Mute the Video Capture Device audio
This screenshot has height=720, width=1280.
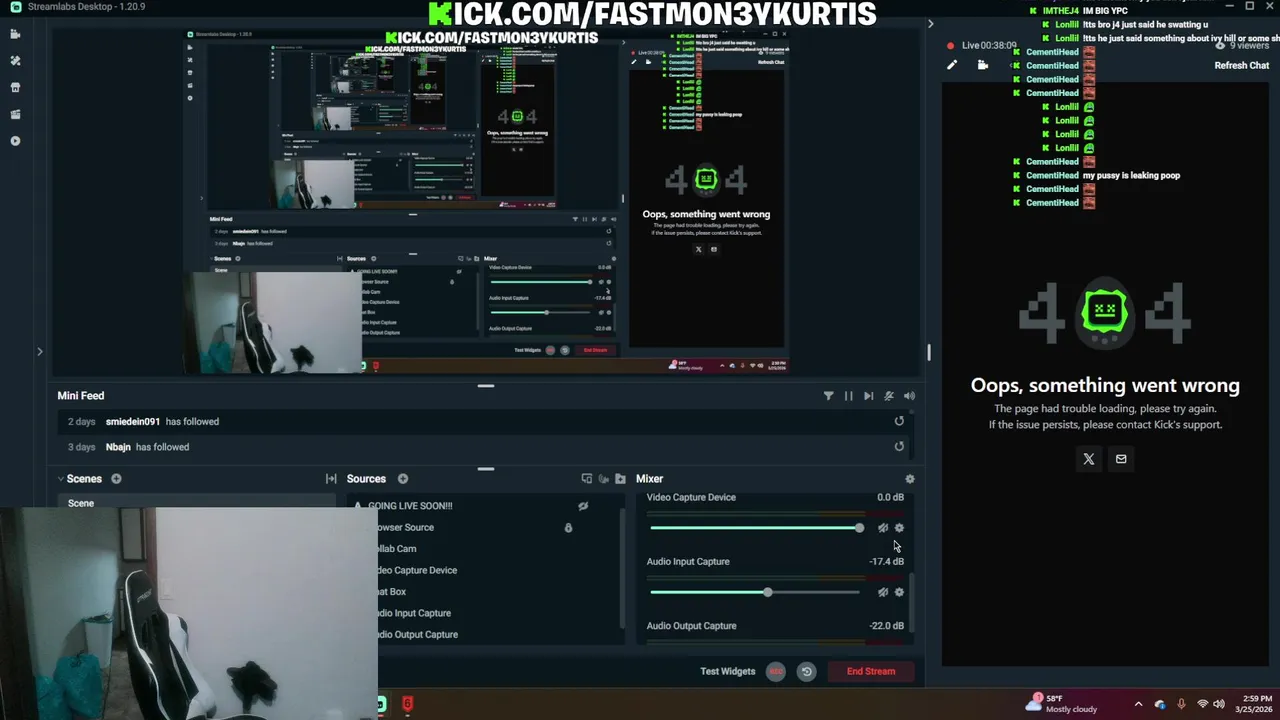coord(882,528)
